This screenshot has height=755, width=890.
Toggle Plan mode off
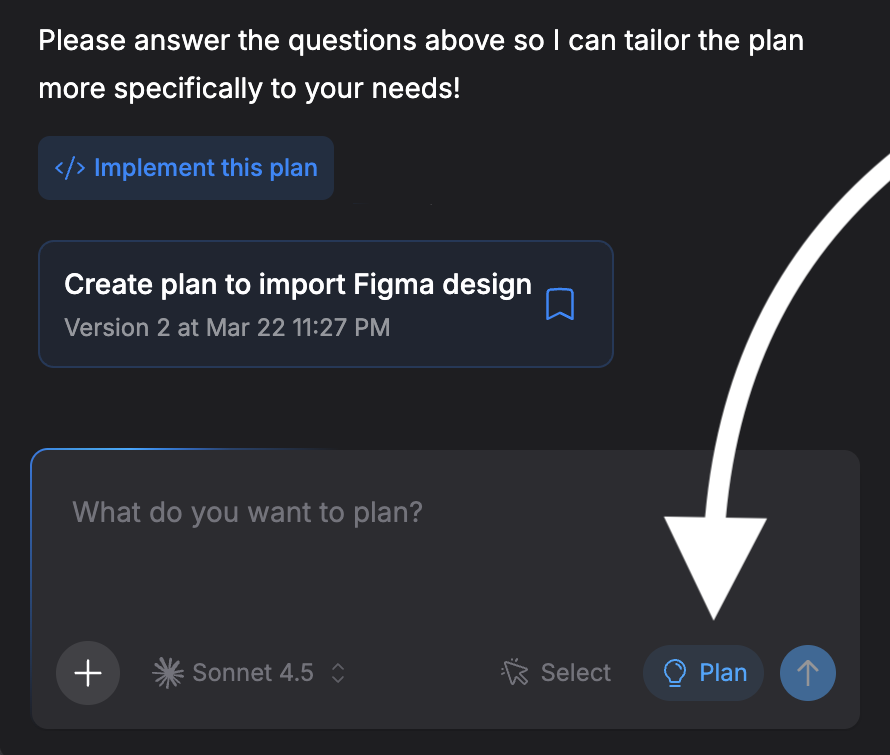click(704, 673)
